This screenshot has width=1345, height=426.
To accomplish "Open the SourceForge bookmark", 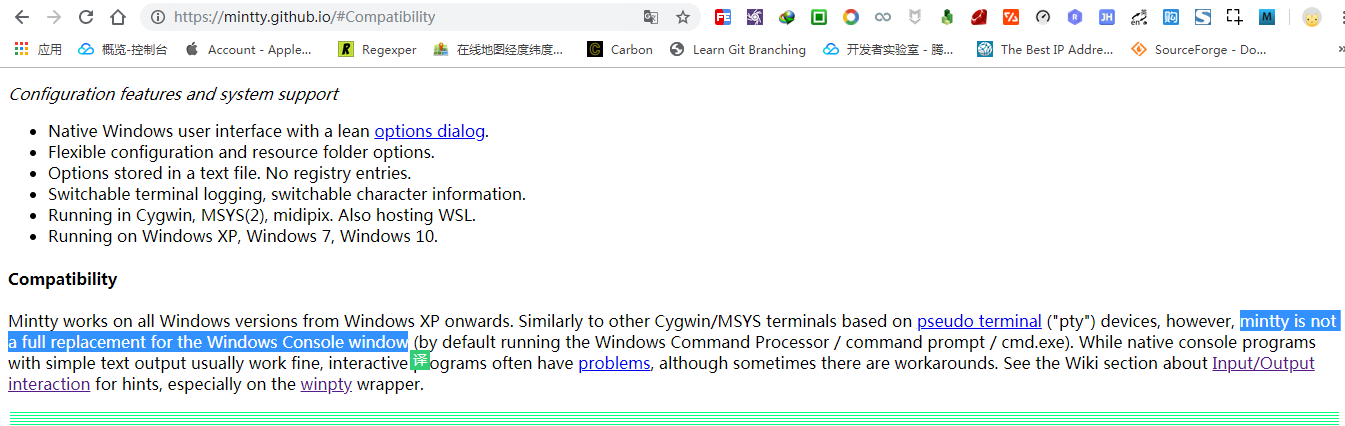I will tap(1199, 49).
